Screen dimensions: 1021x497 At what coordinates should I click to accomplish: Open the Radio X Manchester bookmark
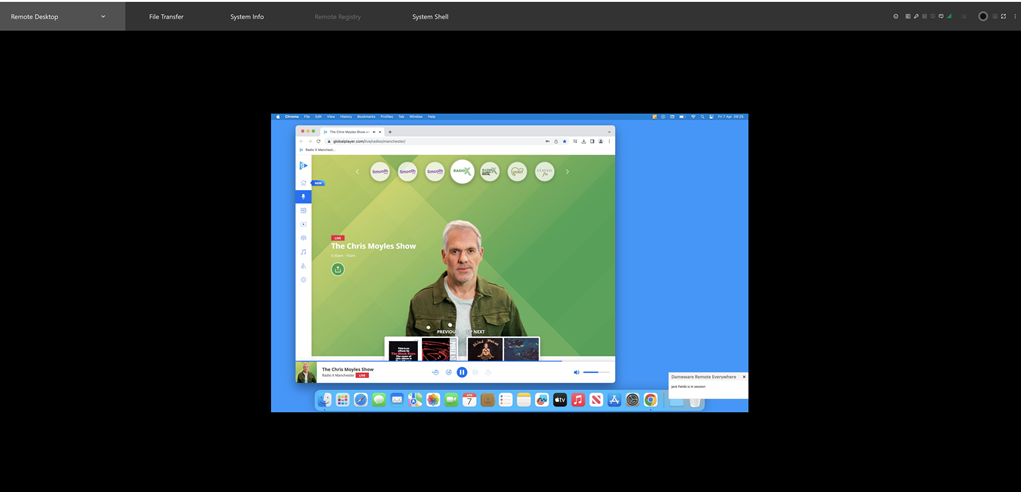[317, 150]
